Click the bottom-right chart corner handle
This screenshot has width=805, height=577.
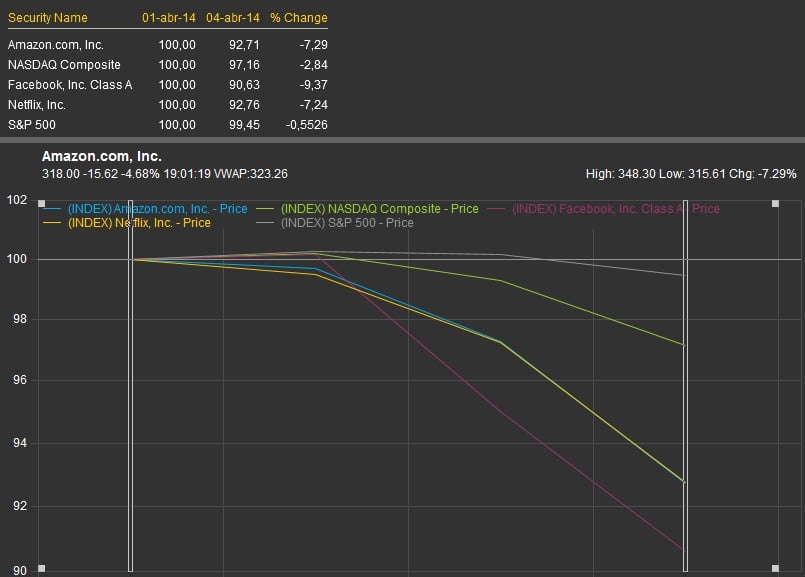click(775, 568)
